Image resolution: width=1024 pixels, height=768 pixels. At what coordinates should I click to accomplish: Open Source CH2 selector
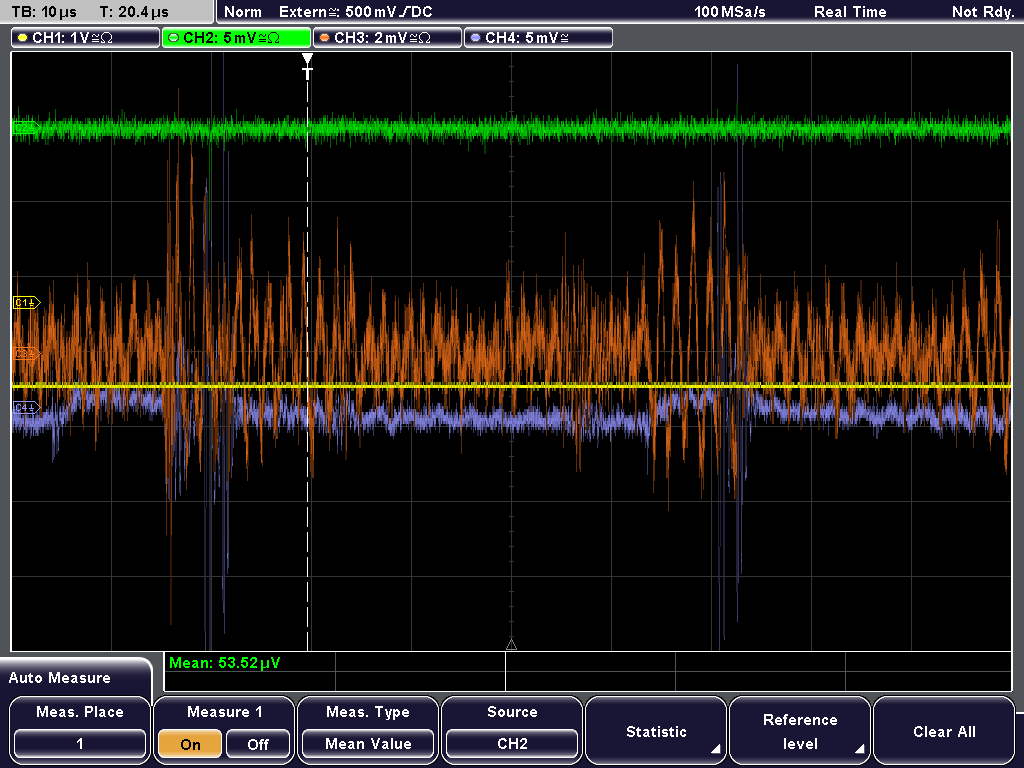[512, 744]
